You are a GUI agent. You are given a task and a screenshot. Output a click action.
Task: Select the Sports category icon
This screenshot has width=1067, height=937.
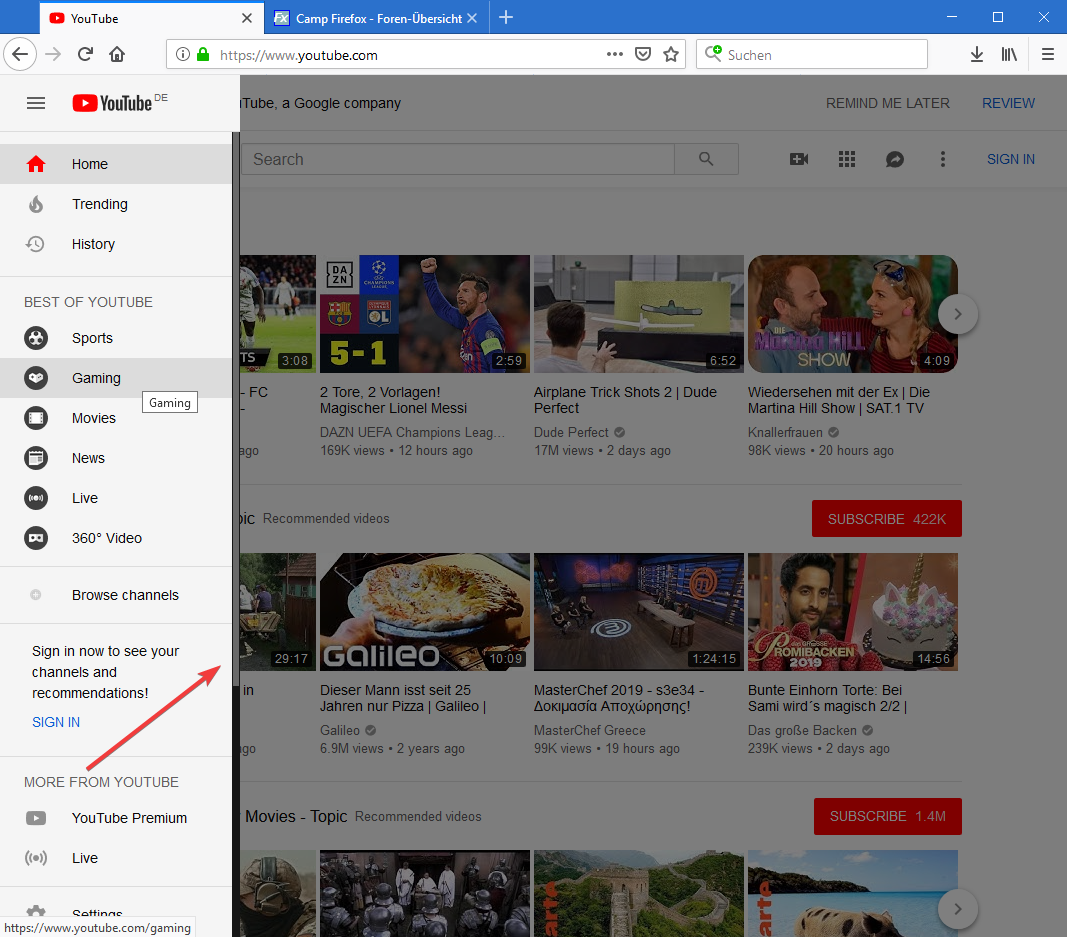36,338
